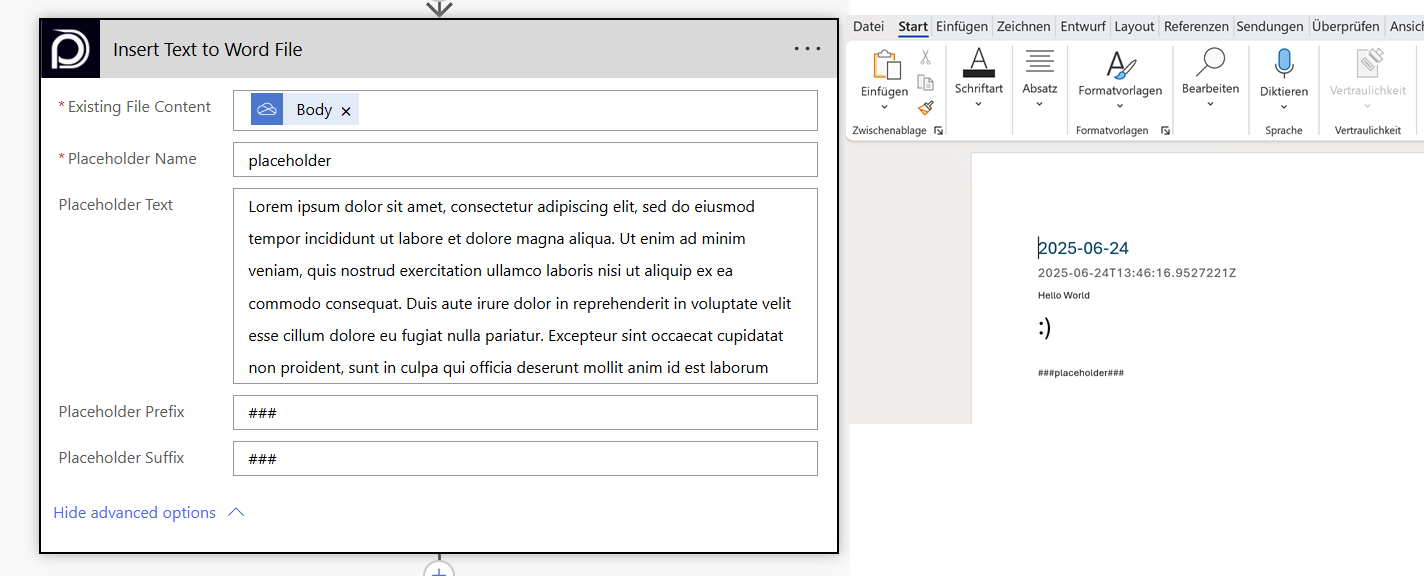Open the Datei menu
This screenshot has width=1424, height=576.
tap(868, 27)
